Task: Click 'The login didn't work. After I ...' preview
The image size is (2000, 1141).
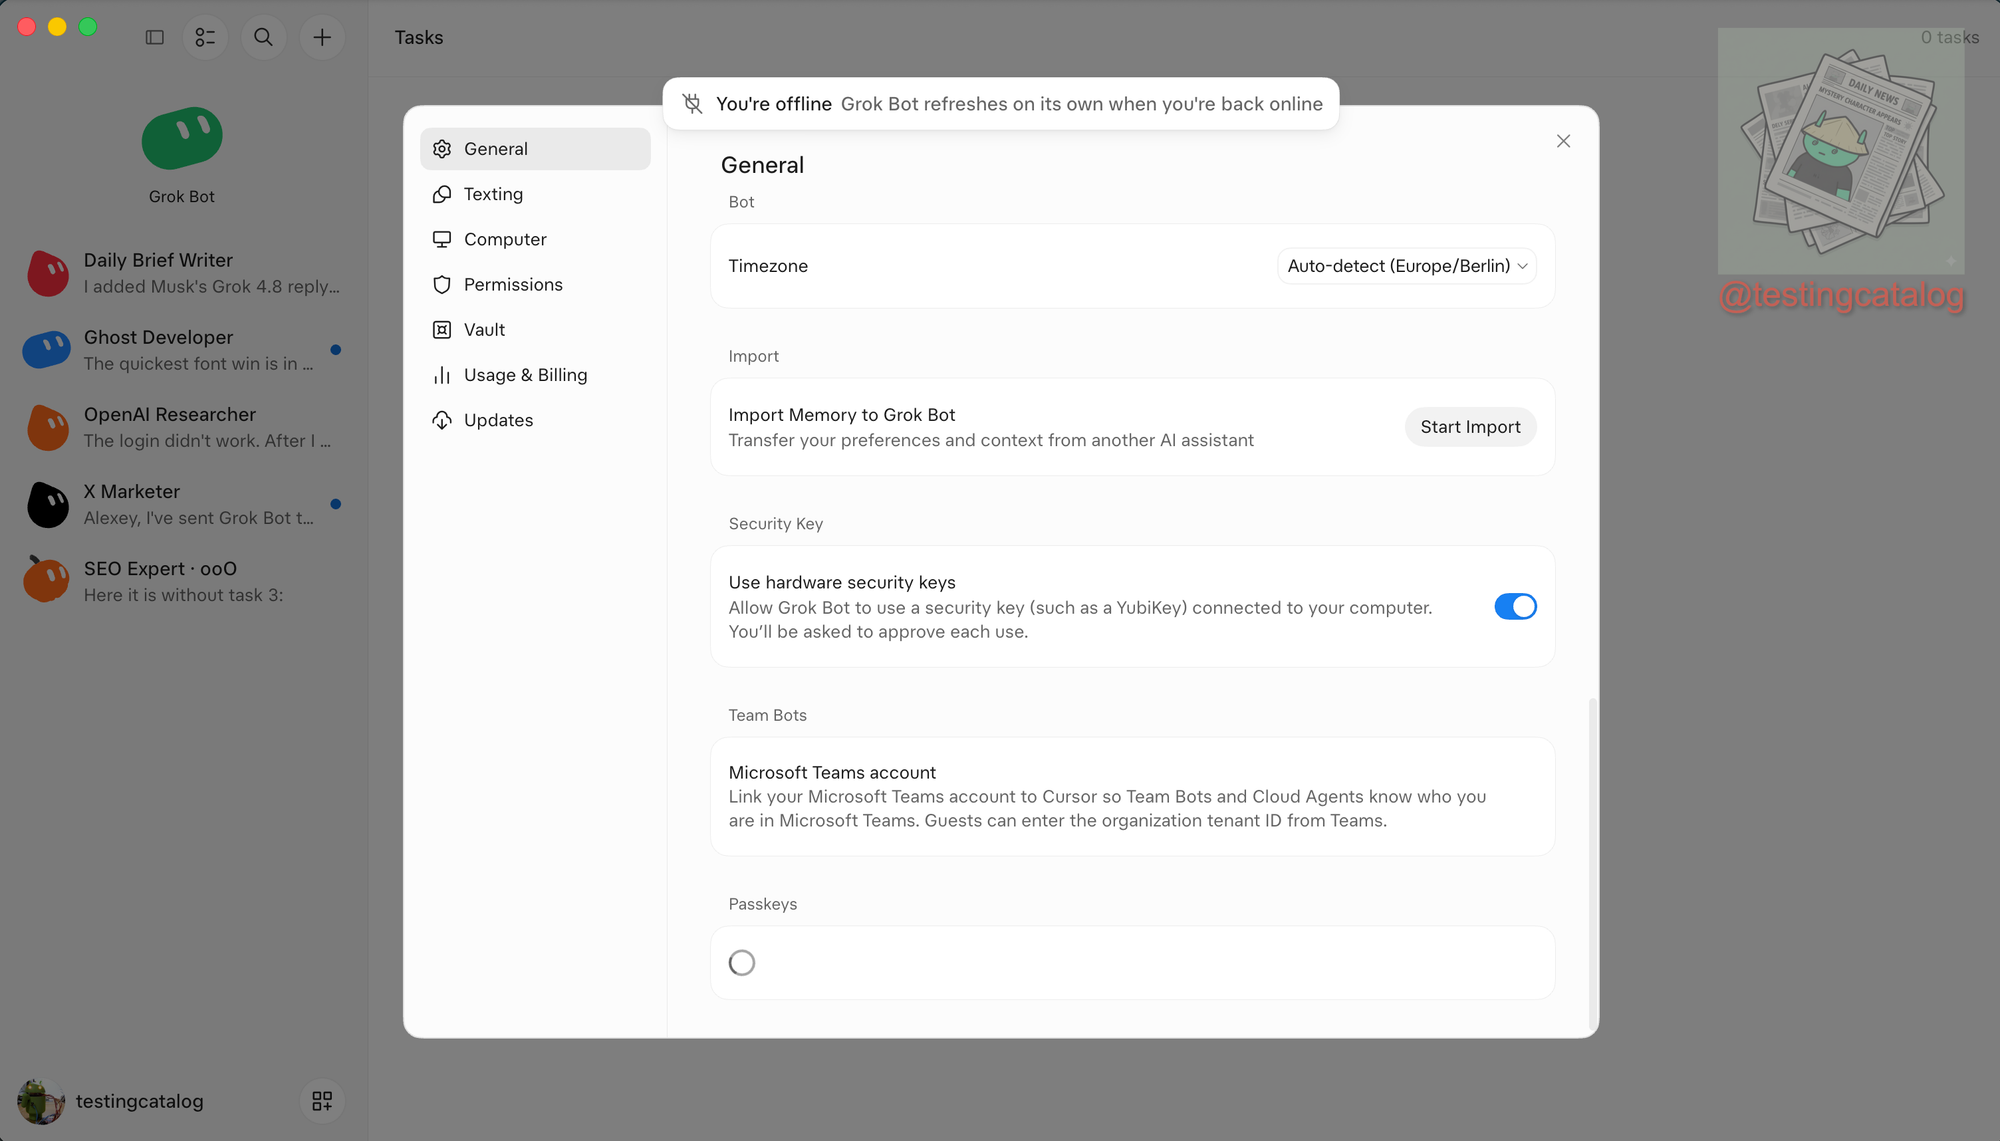Action: pyautogui.click(x=207, y=441)
